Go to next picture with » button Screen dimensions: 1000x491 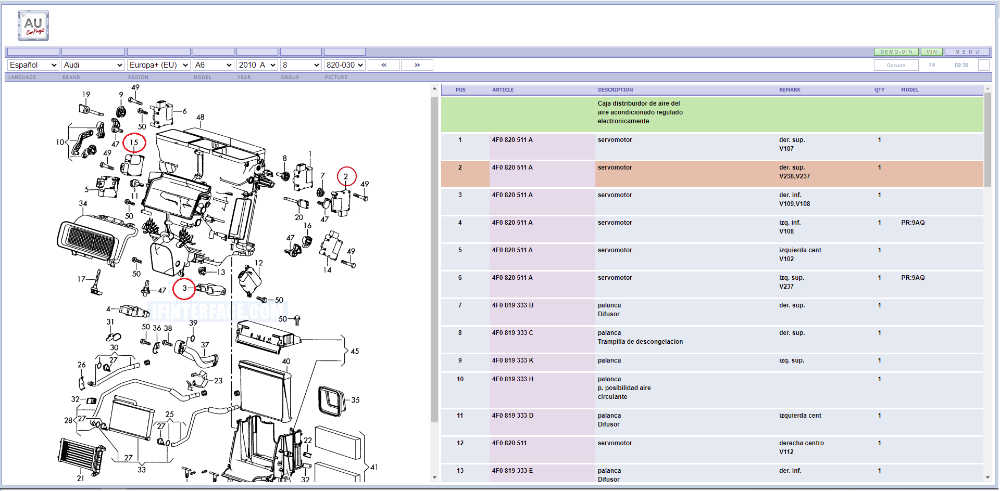coord(417,65)
